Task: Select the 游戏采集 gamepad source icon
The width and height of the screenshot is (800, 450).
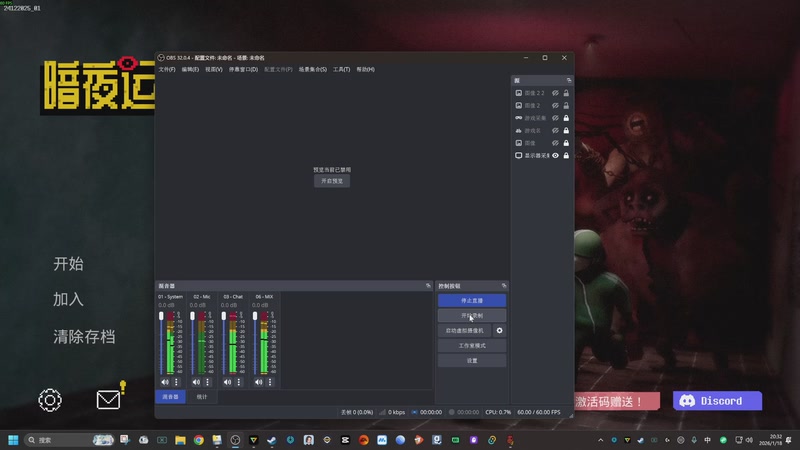Action: pos(518,118)
